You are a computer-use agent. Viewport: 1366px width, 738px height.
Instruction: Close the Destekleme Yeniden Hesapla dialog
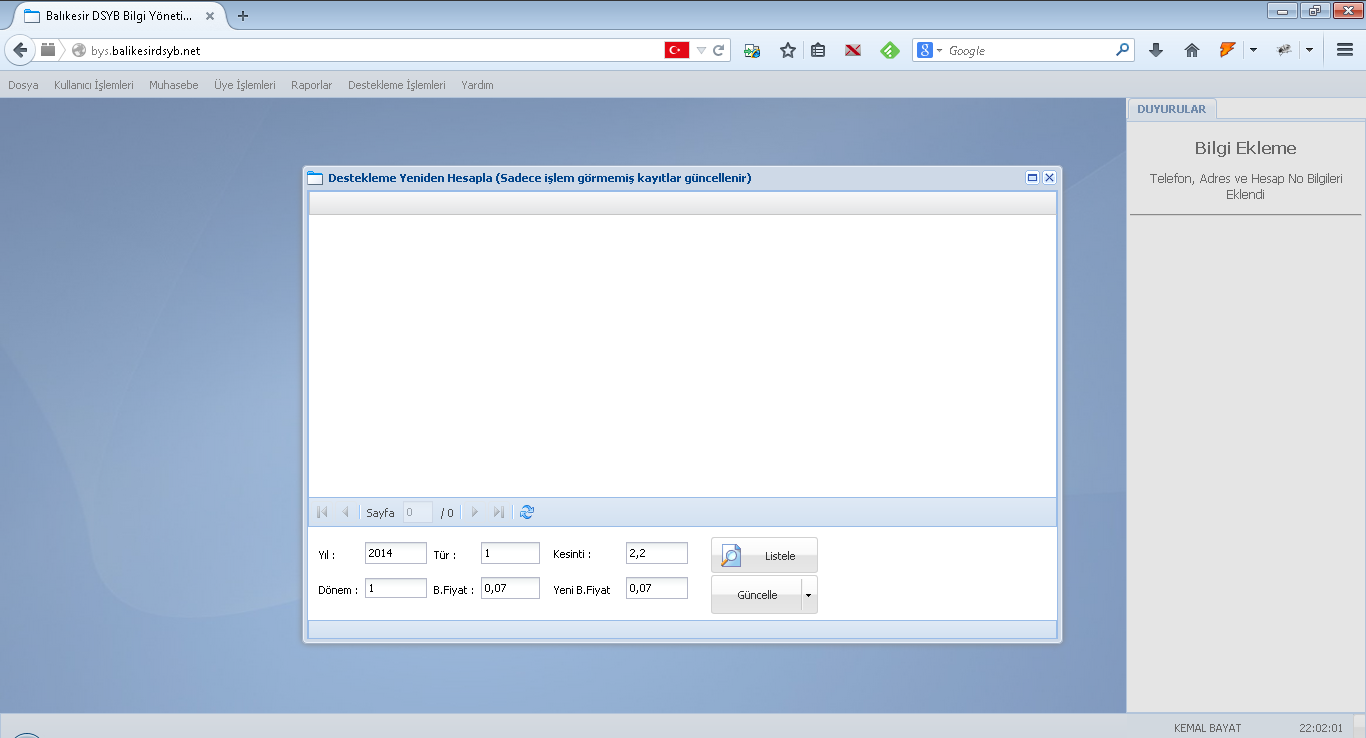tap(1049, 178)
